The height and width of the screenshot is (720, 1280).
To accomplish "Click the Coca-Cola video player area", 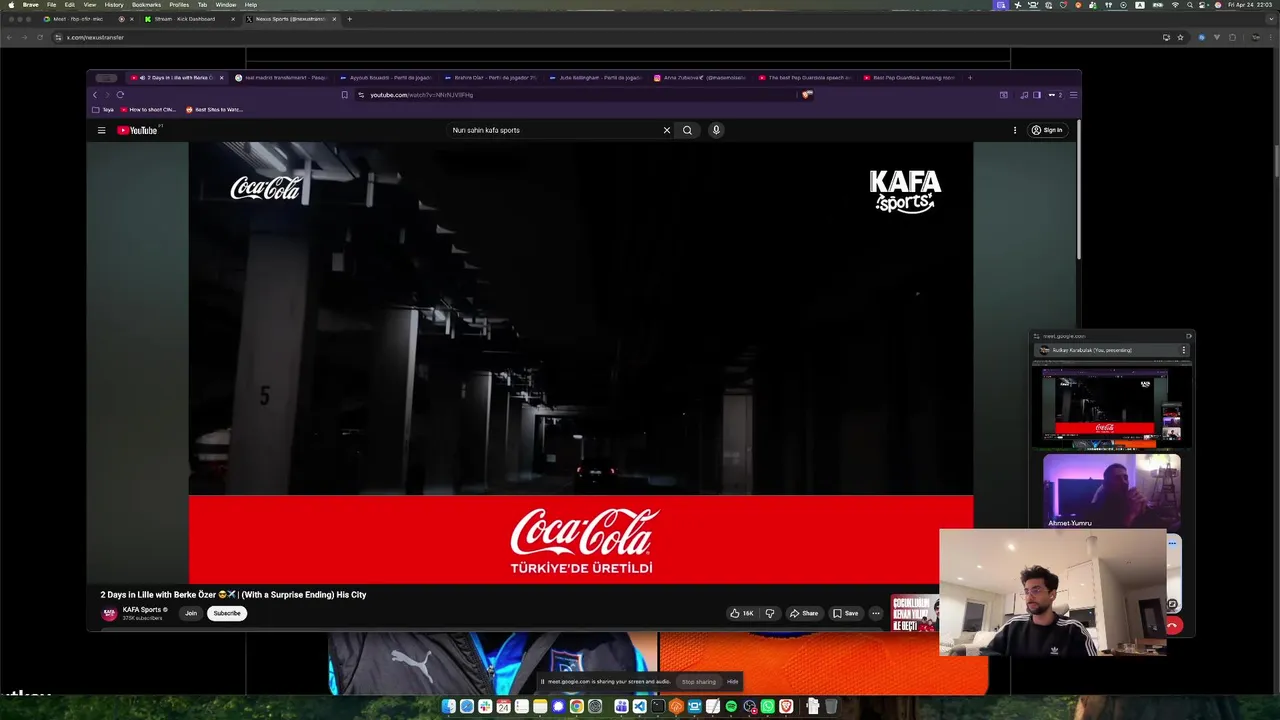I will point(580,362).
